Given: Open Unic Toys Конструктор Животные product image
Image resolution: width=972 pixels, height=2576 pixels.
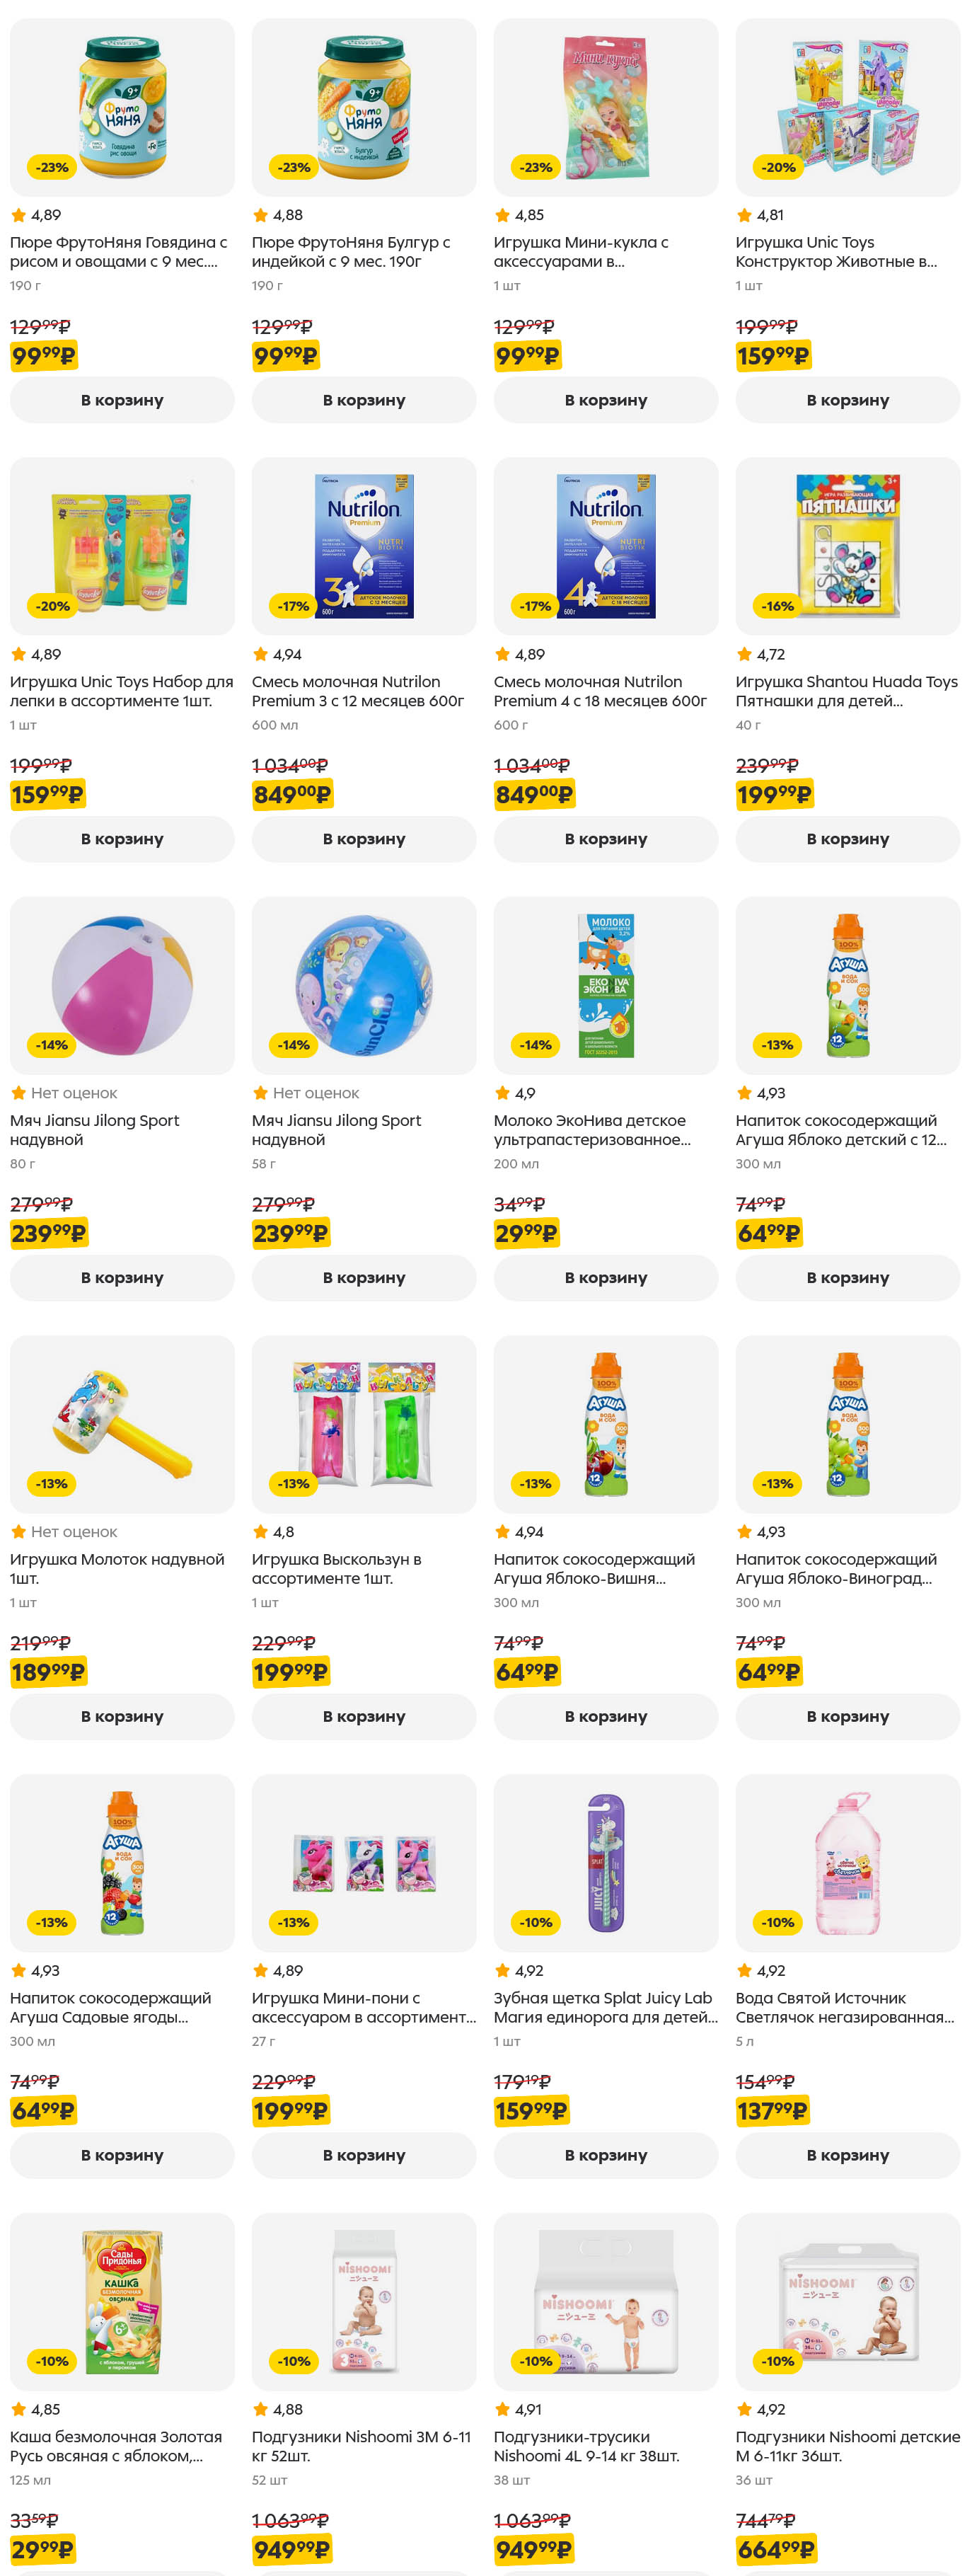Looking at the screenshot, I should pyautogui.click(x=847, y=107).
